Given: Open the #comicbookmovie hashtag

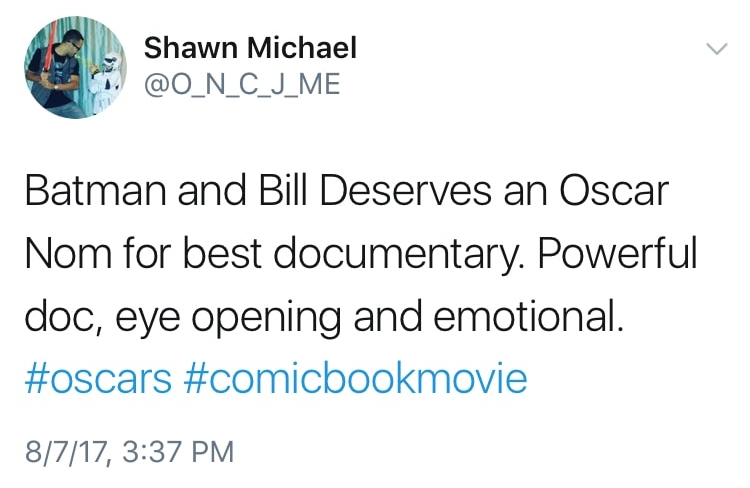Looking at the screenshot, I should pyautogui.click(x=355, y=379).
